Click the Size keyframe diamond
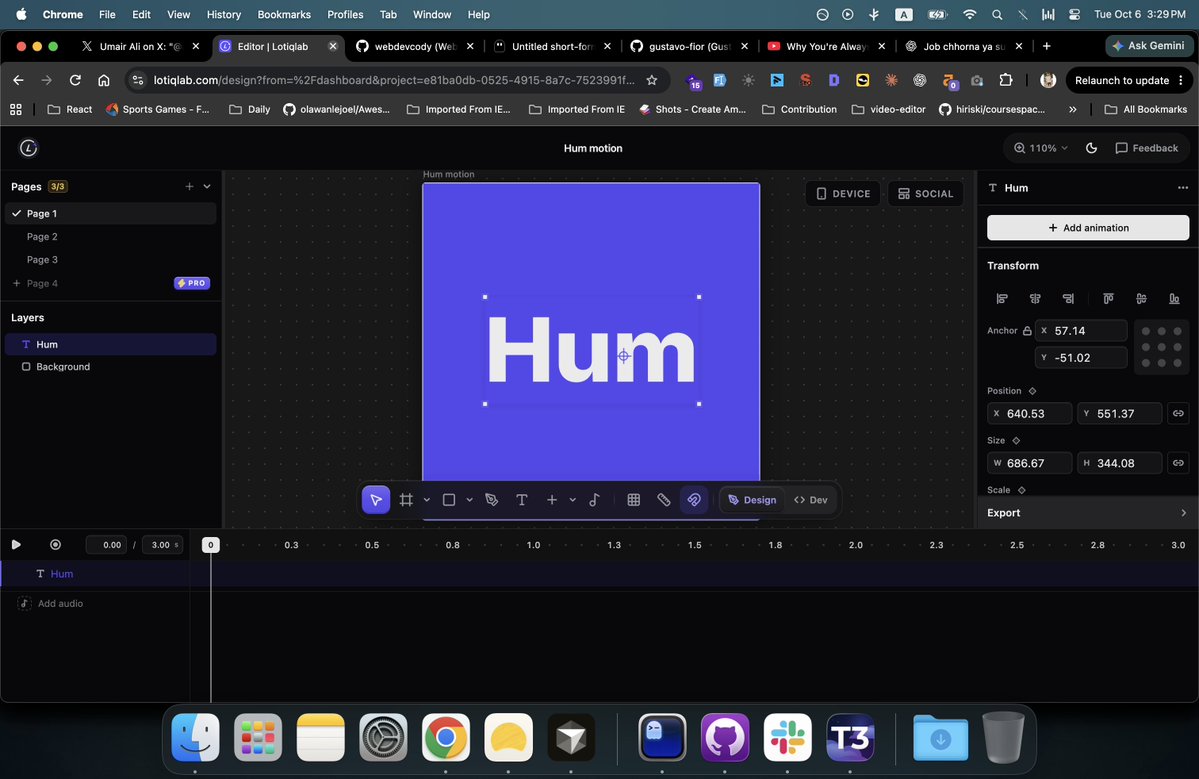1199x779 pixels. coord(1016,440)
